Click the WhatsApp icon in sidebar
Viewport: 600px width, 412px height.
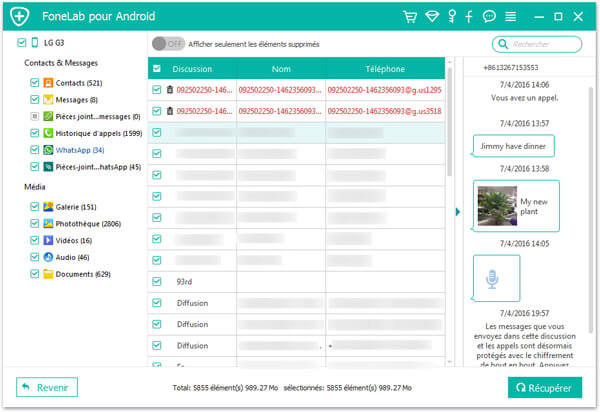click(48, 150)
